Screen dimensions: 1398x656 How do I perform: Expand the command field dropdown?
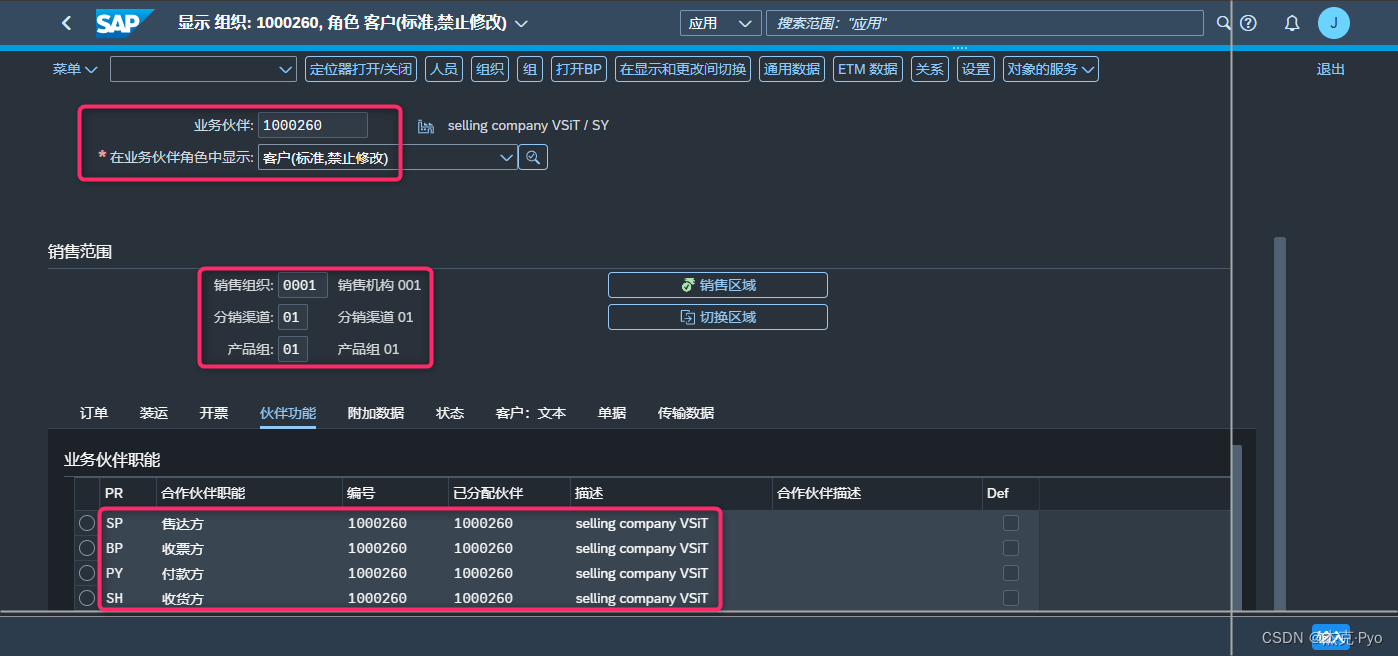[x=285, y=69]
